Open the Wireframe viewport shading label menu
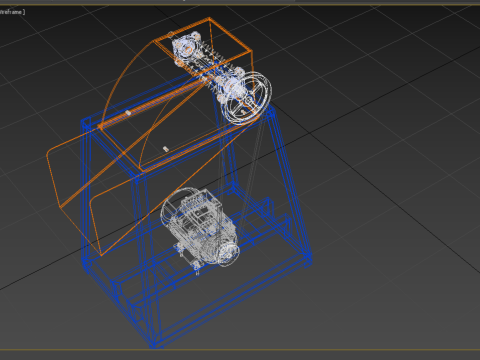The height and width of the screenshot is (360, 480). pos(12,12)
